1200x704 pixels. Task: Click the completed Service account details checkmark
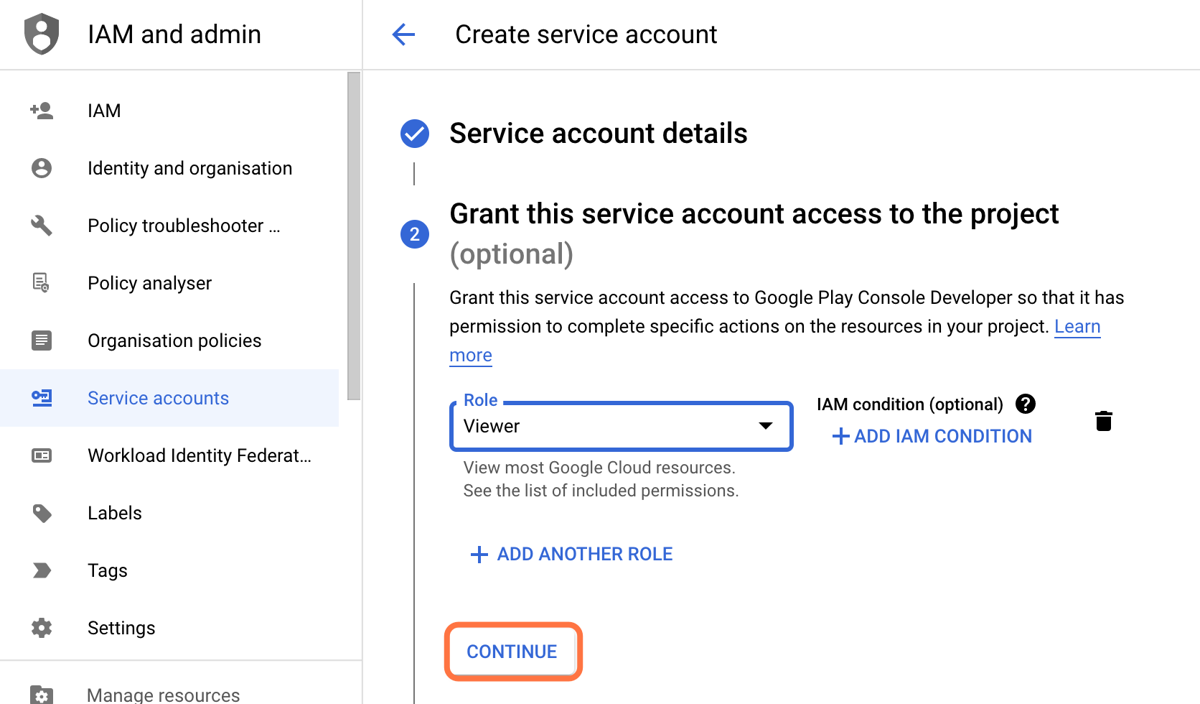click(x=415, y=133)
